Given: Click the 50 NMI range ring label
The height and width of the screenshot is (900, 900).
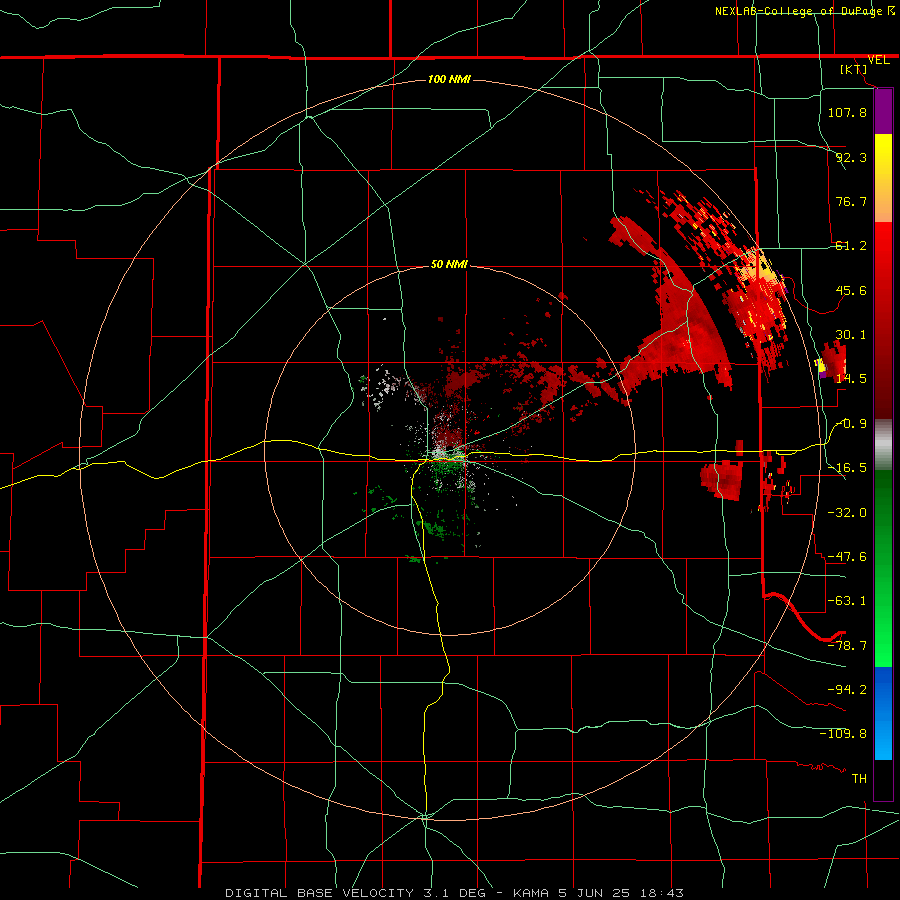Looking at the screenshot, I should (449, 264).
